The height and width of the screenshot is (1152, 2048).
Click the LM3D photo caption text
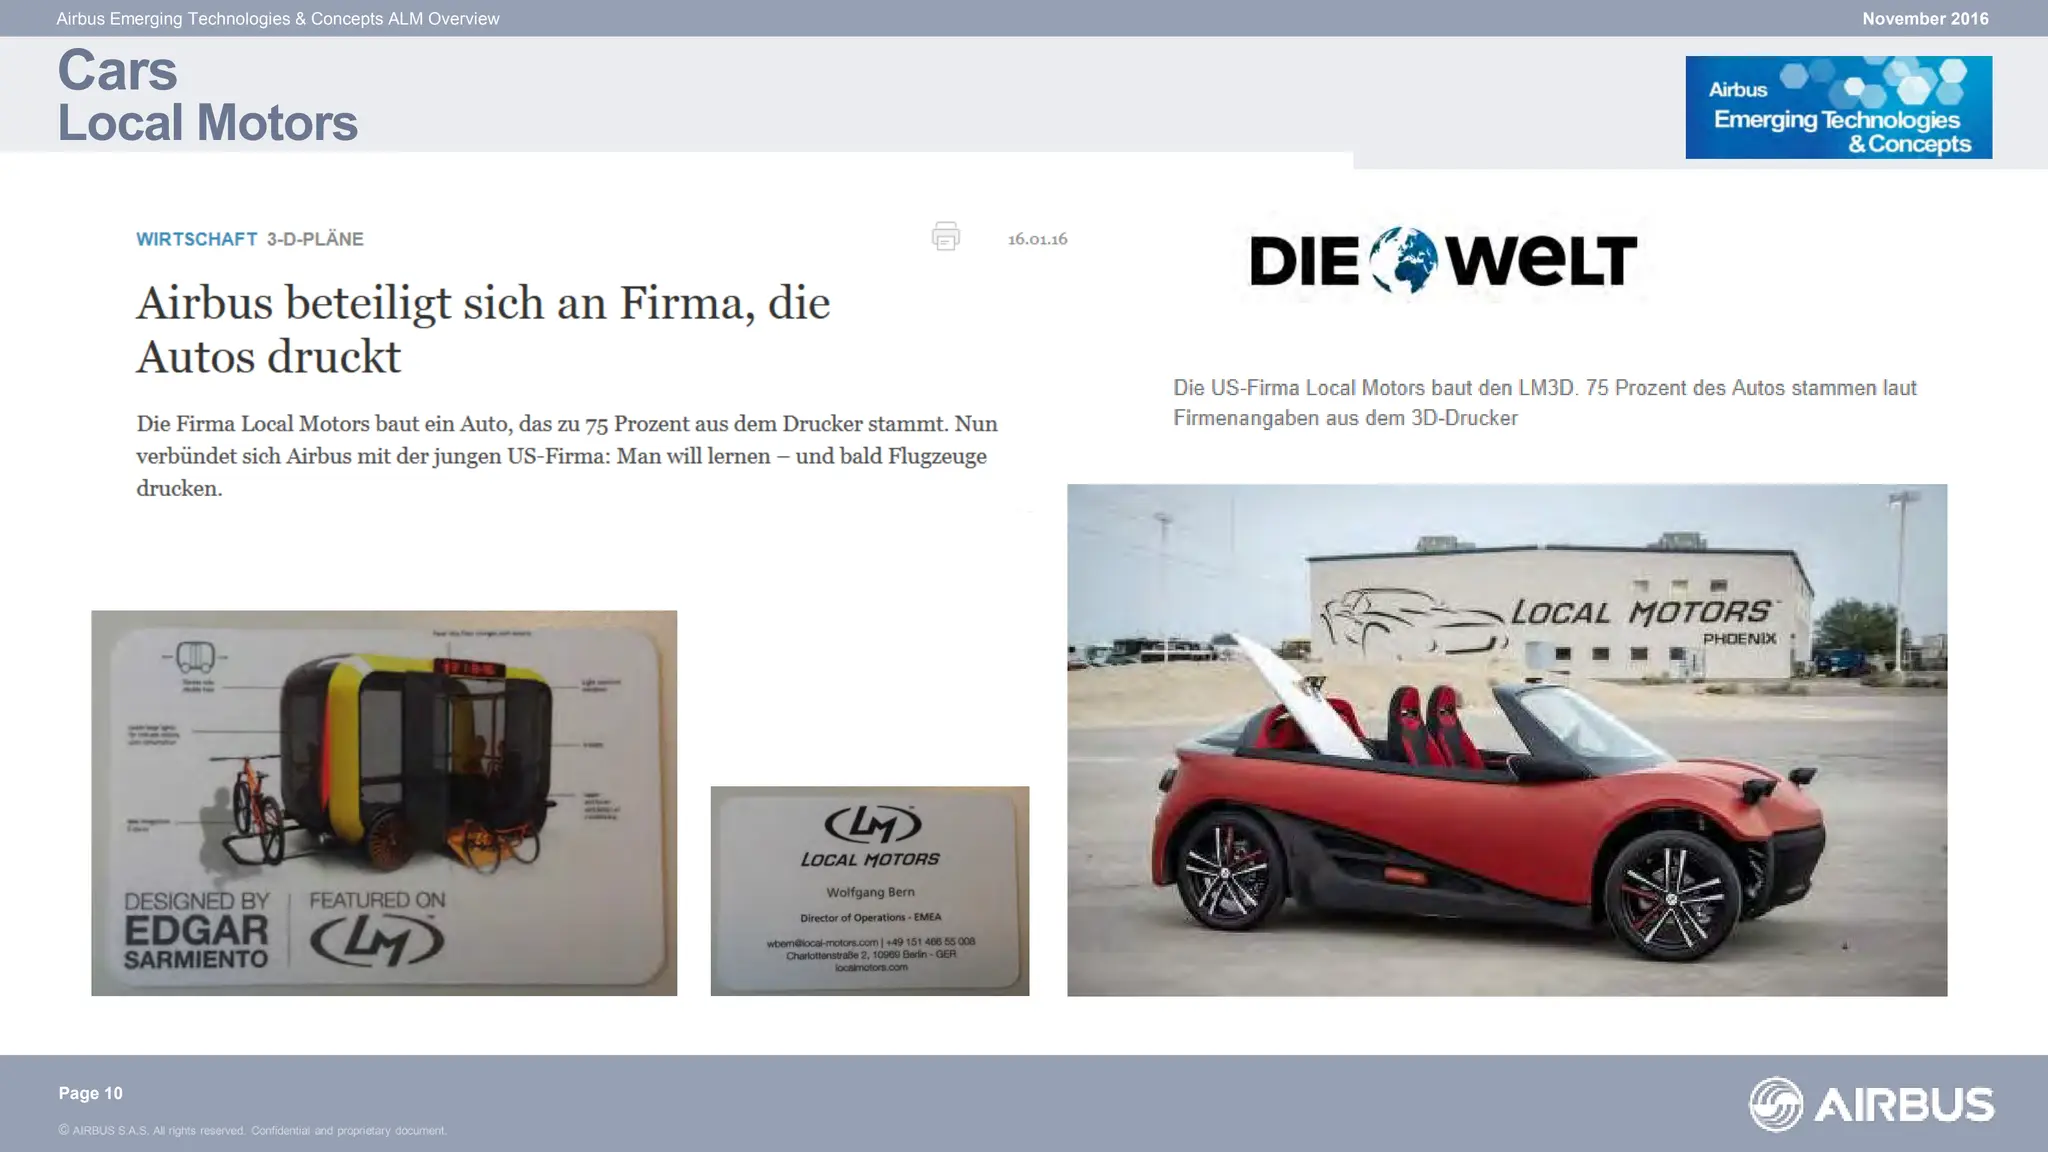pyautogui.click(x=1545, y=403)
